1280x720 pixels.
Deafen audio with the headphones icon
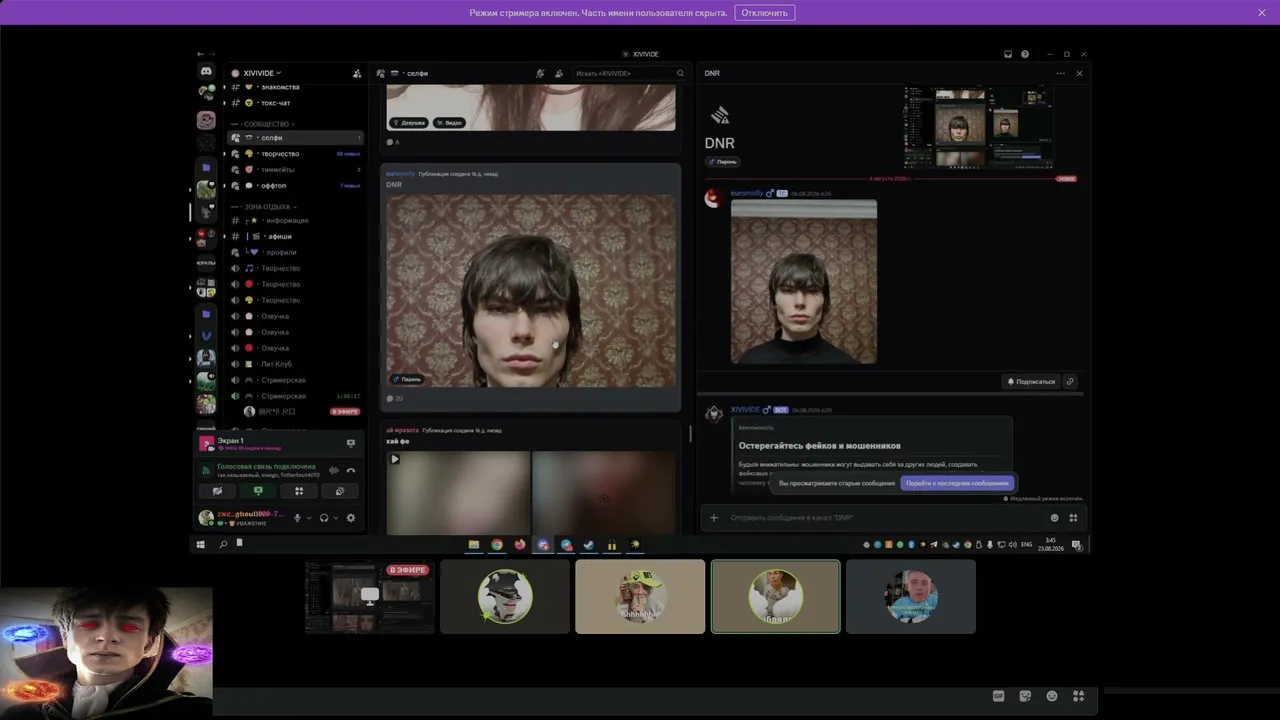point(324,518)
